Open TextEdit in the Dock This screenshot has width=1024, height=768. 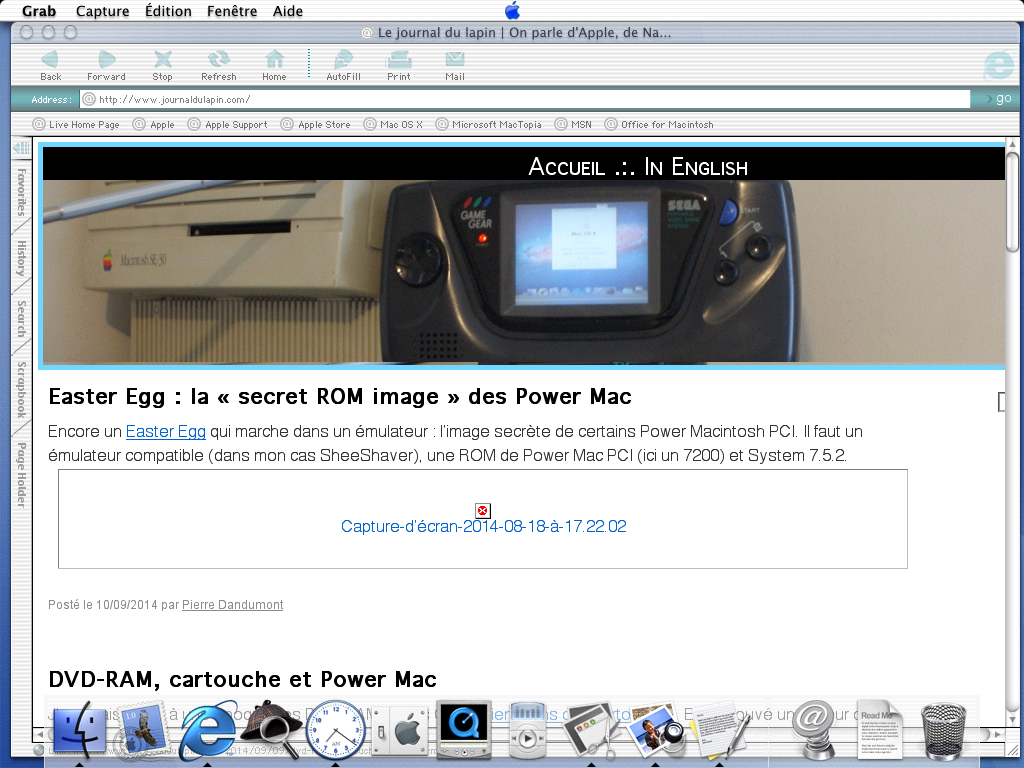pyautogui.click(x=718, y=729)
